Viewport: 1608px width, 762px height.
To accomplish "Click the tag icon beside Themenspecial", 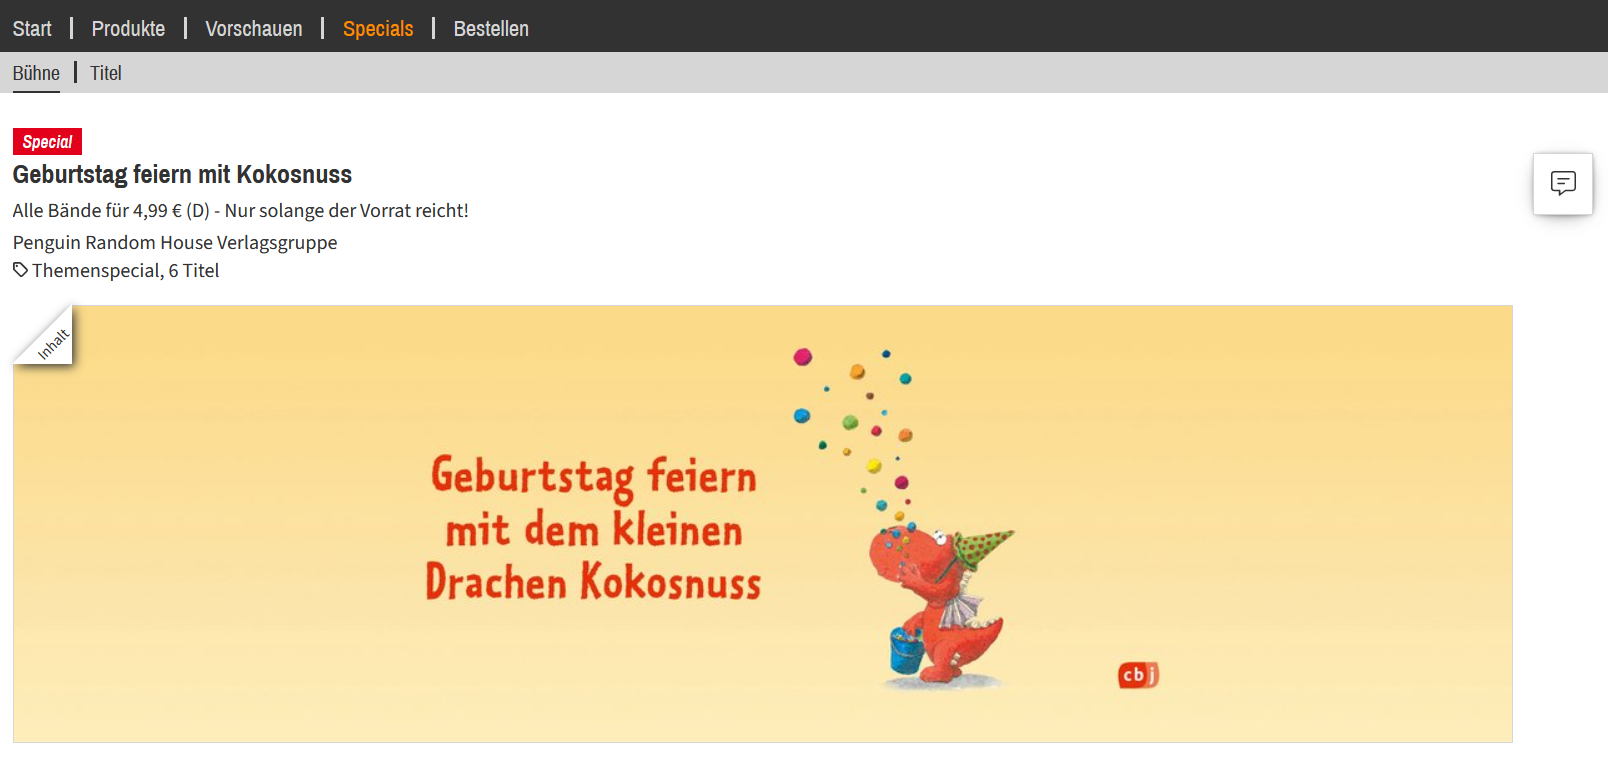I will [x=20, y=270].
